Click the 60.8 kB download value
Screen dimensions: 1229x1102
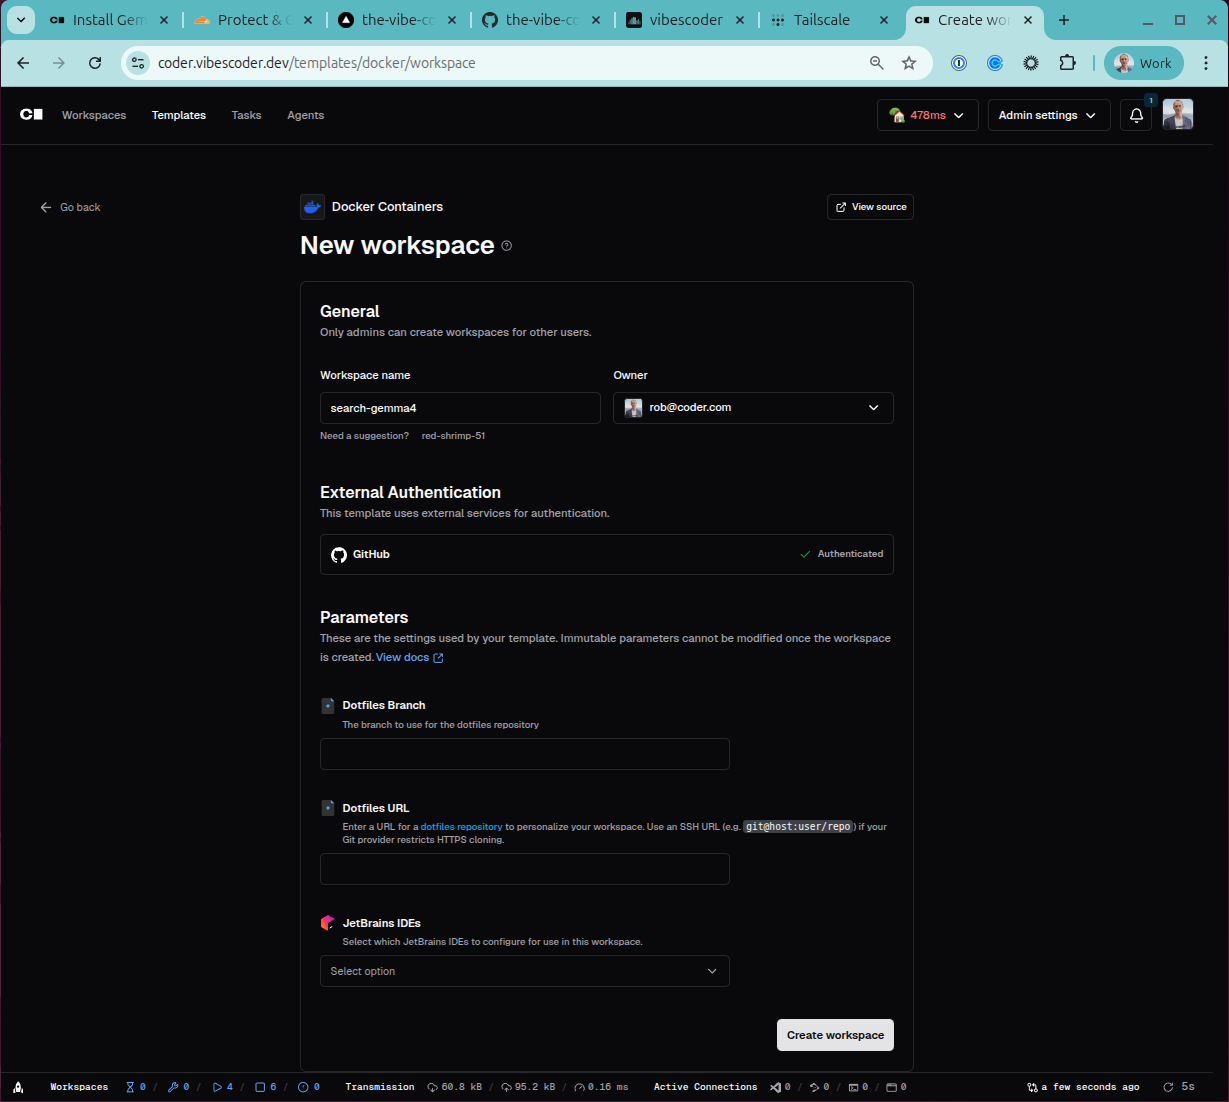(462, 1087)
